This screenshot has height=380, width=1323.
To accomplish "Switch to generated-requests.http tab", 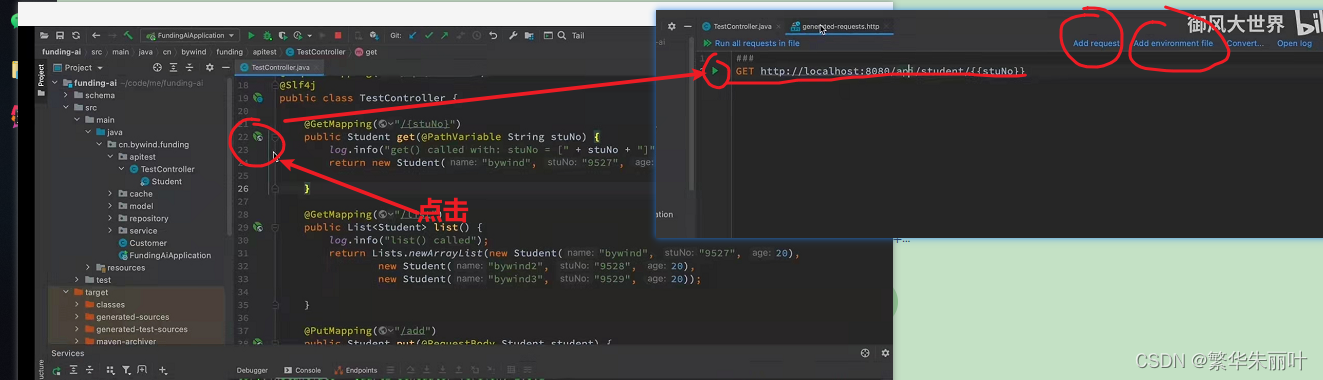I will tap(839, 26).
